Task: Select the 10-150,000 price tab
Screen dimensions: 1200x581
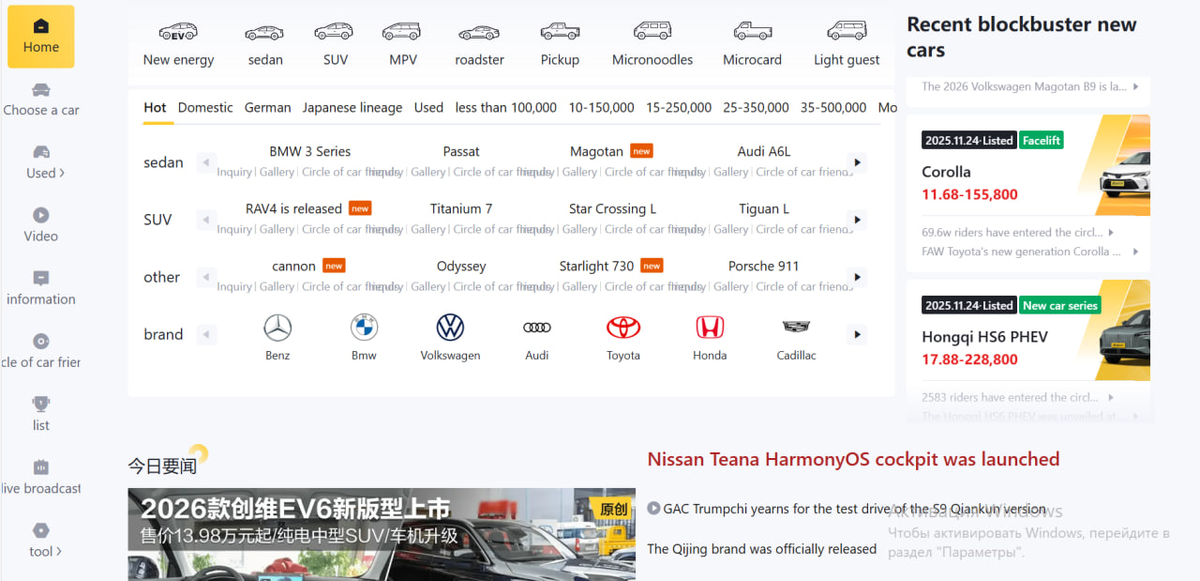Action: coord(601,108)
